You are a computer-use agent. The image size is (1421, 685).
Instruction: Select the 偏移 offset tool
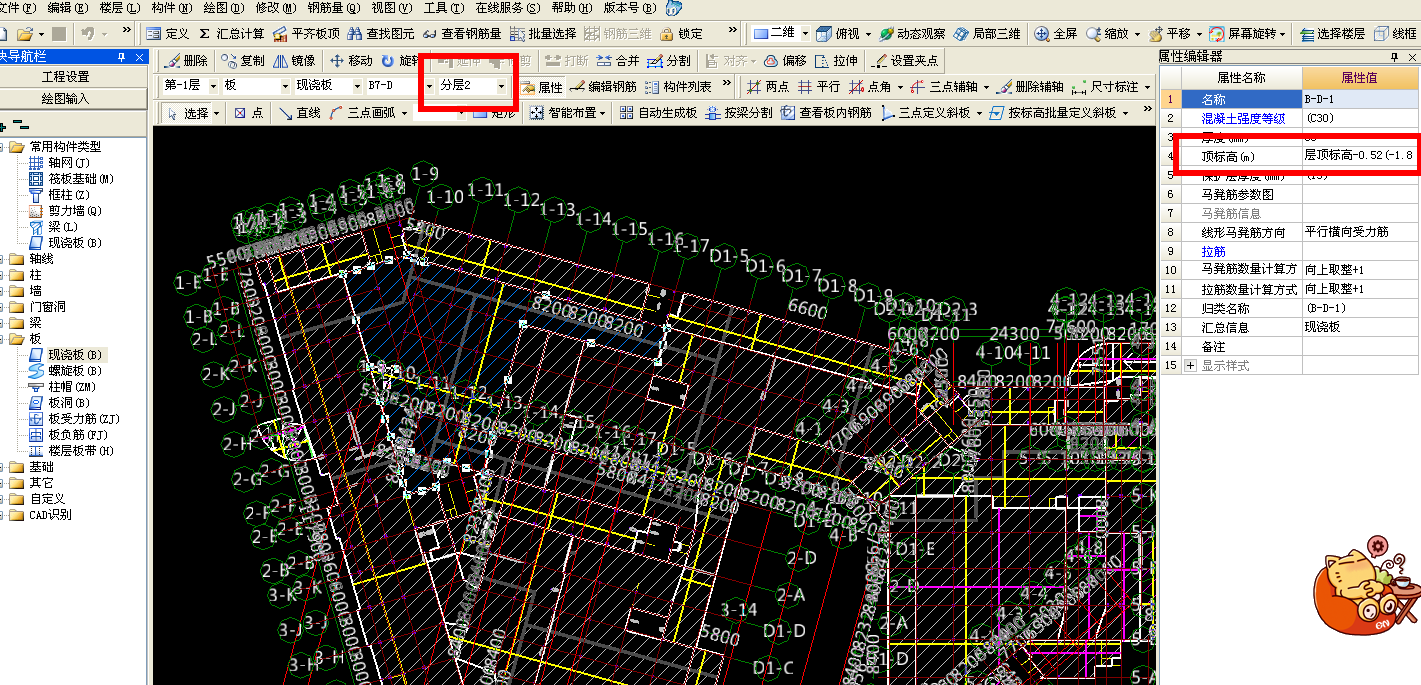point(785,61)
